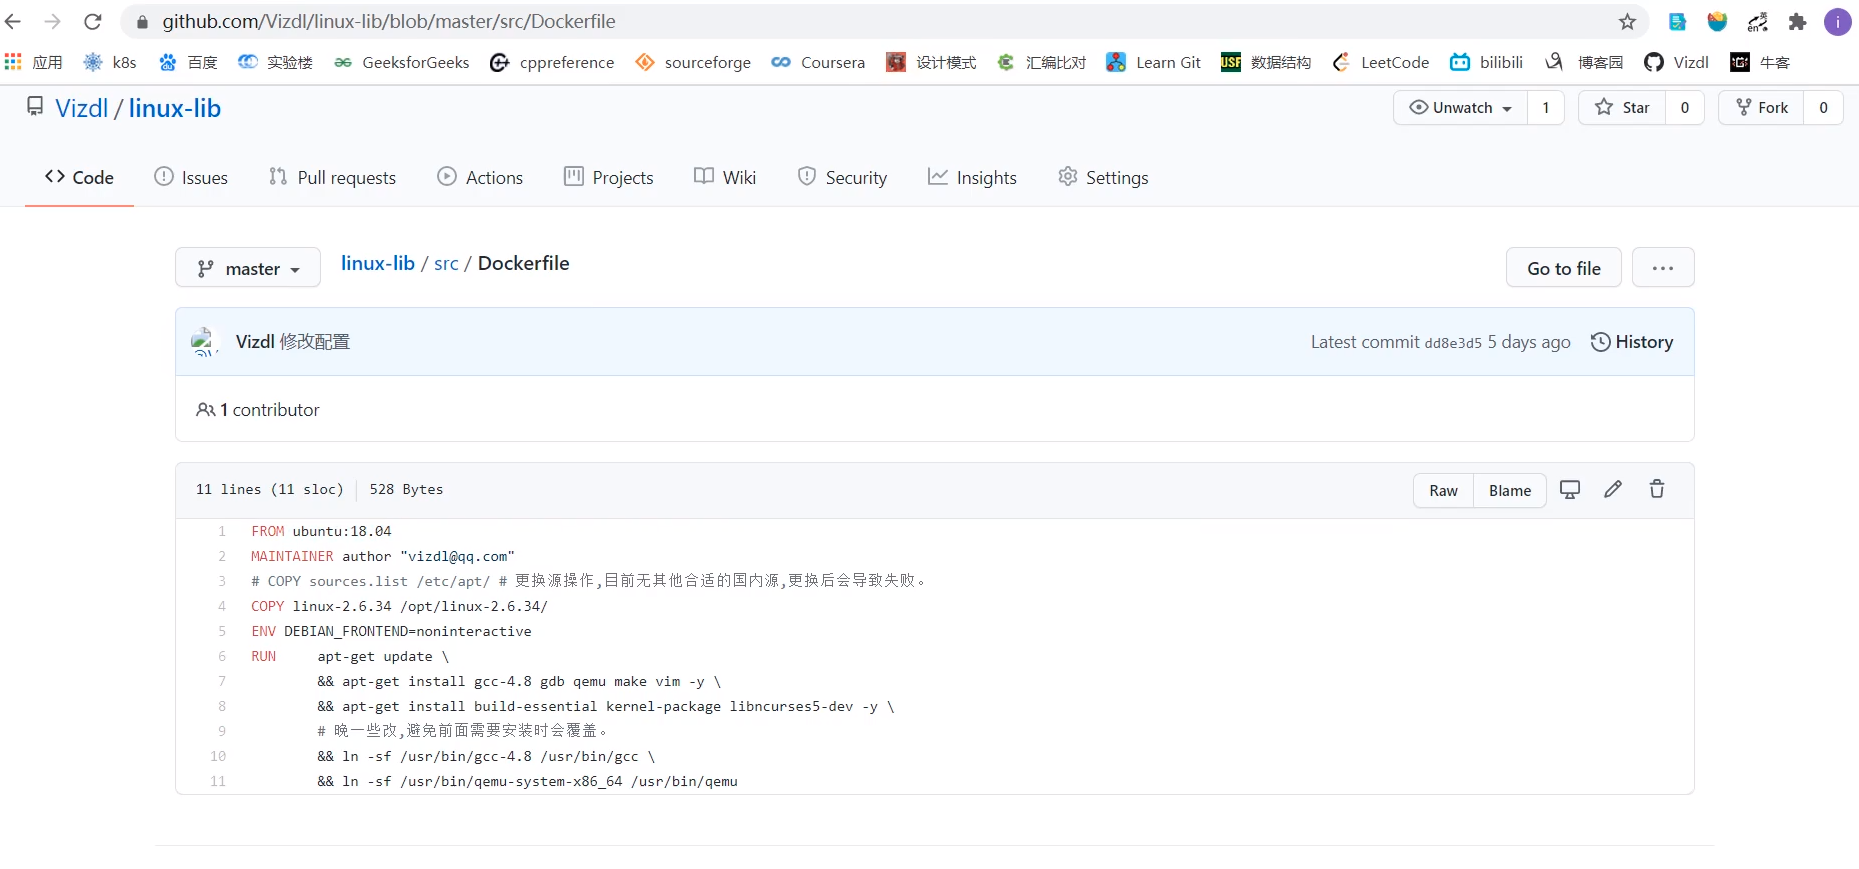Bookmark this page with star icon

(x=1628, y=22)
